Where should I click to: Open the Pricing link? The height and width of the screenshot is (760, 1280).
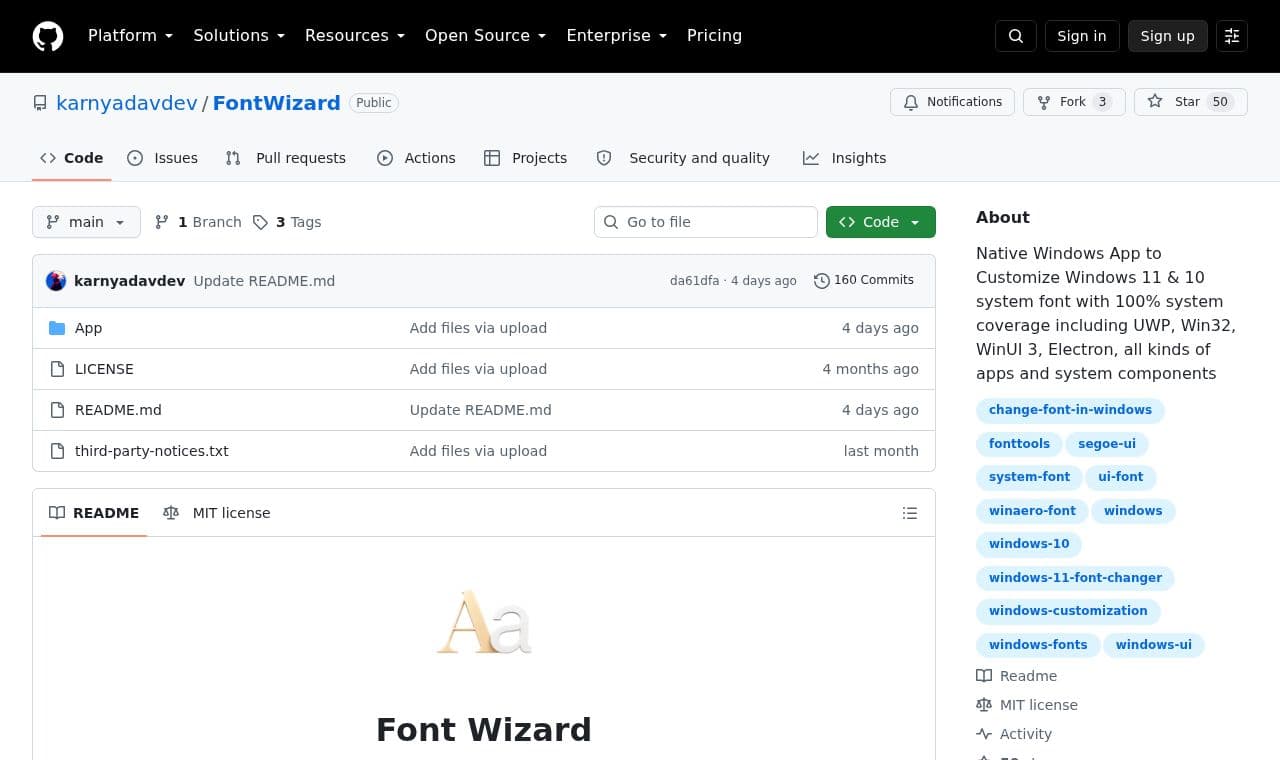coord(714,36)
